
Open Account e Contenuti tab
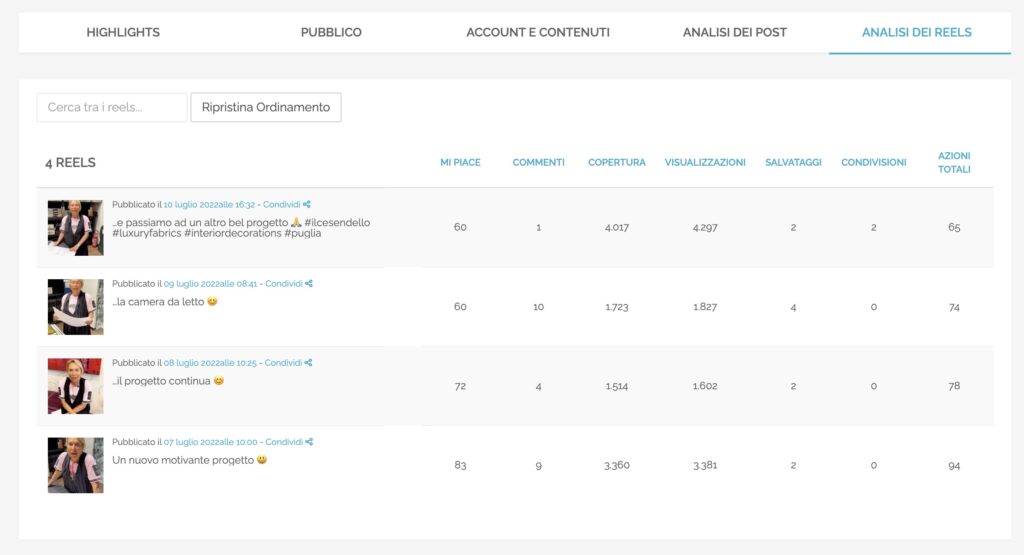[538, 32]
